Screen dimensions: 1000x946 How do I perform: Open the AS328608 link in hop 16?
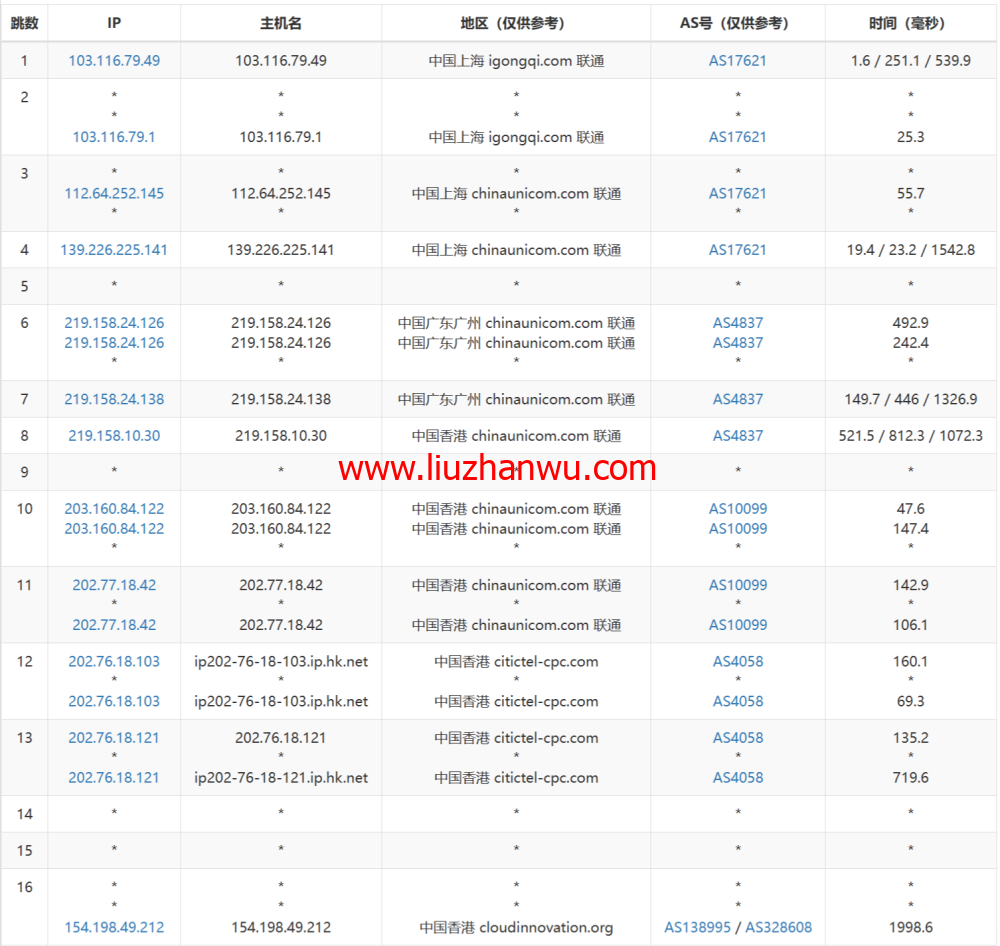(x=779, y=928)
